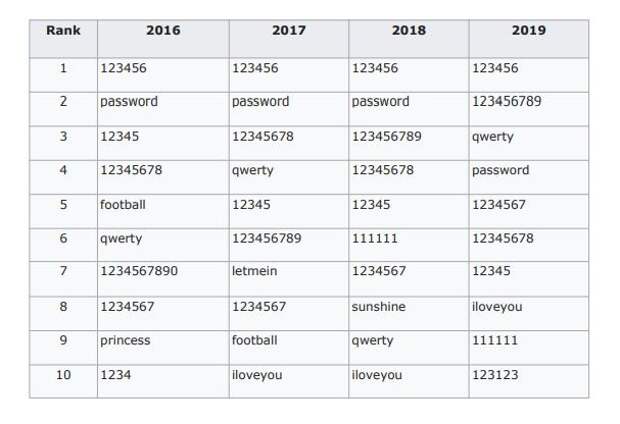Select "sunshine" in the 2018 column
The width and height of the screenshot is (620, 424).
(378, 307)
